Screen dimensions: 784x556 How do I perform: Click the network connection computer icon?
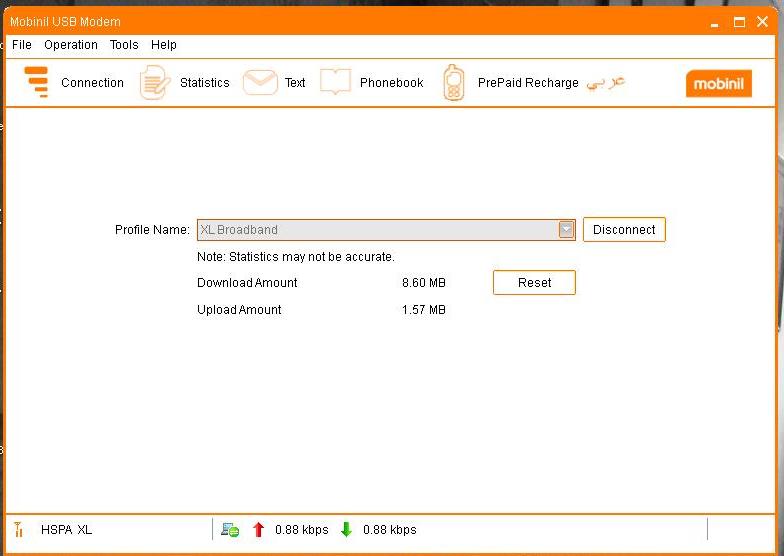click(x=230, y=530)
